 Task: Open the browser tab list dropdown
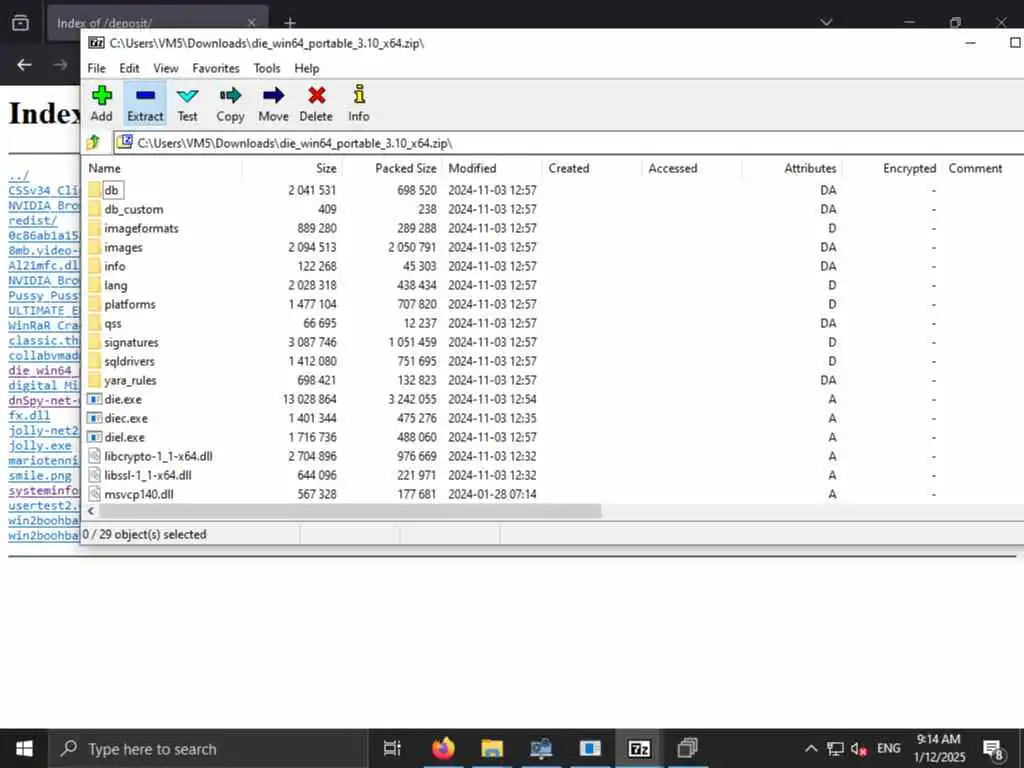[826, 22]
